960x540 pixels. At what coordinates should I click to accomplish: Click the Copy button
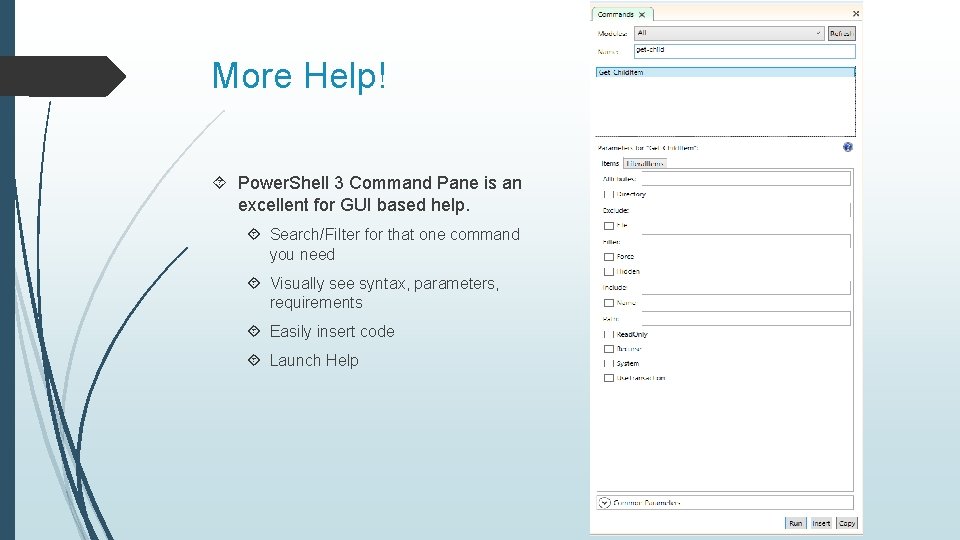click(x=847, y=523)
